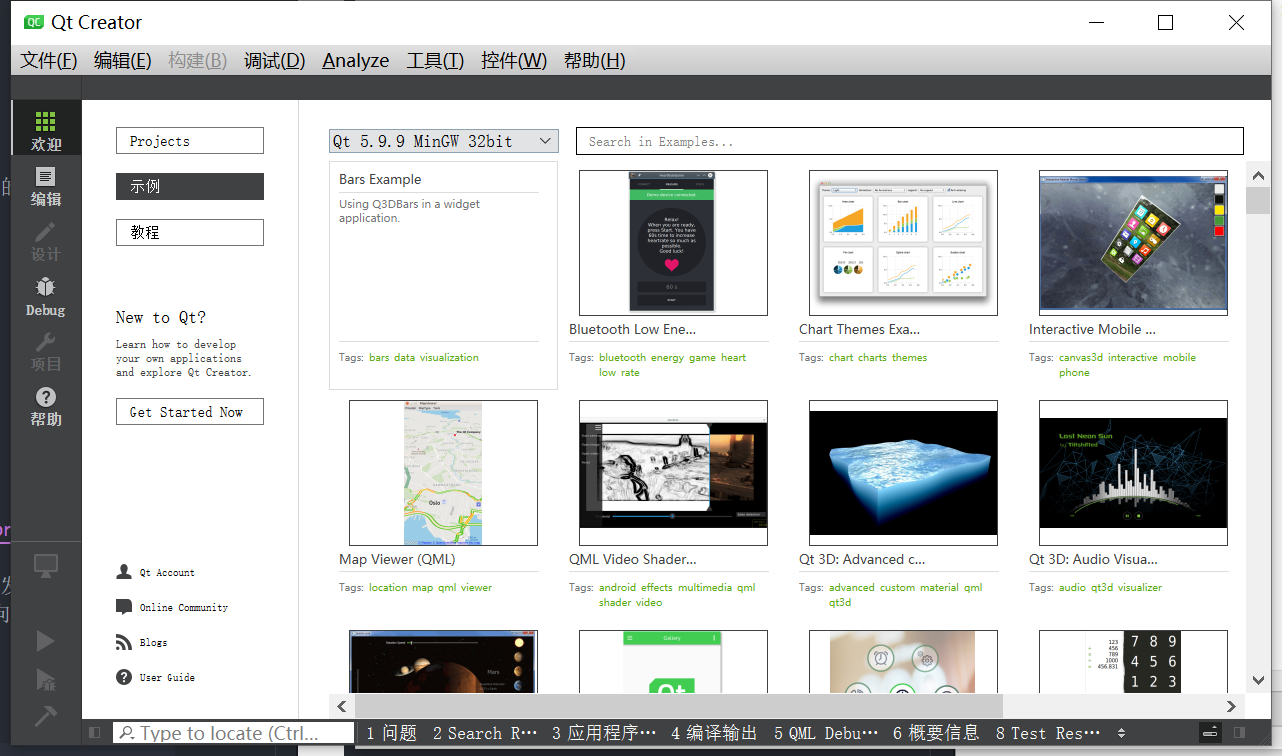Screen dimensions: 1282x756
Task: Open the Bars Example card title
Action: tap(380, 180)
